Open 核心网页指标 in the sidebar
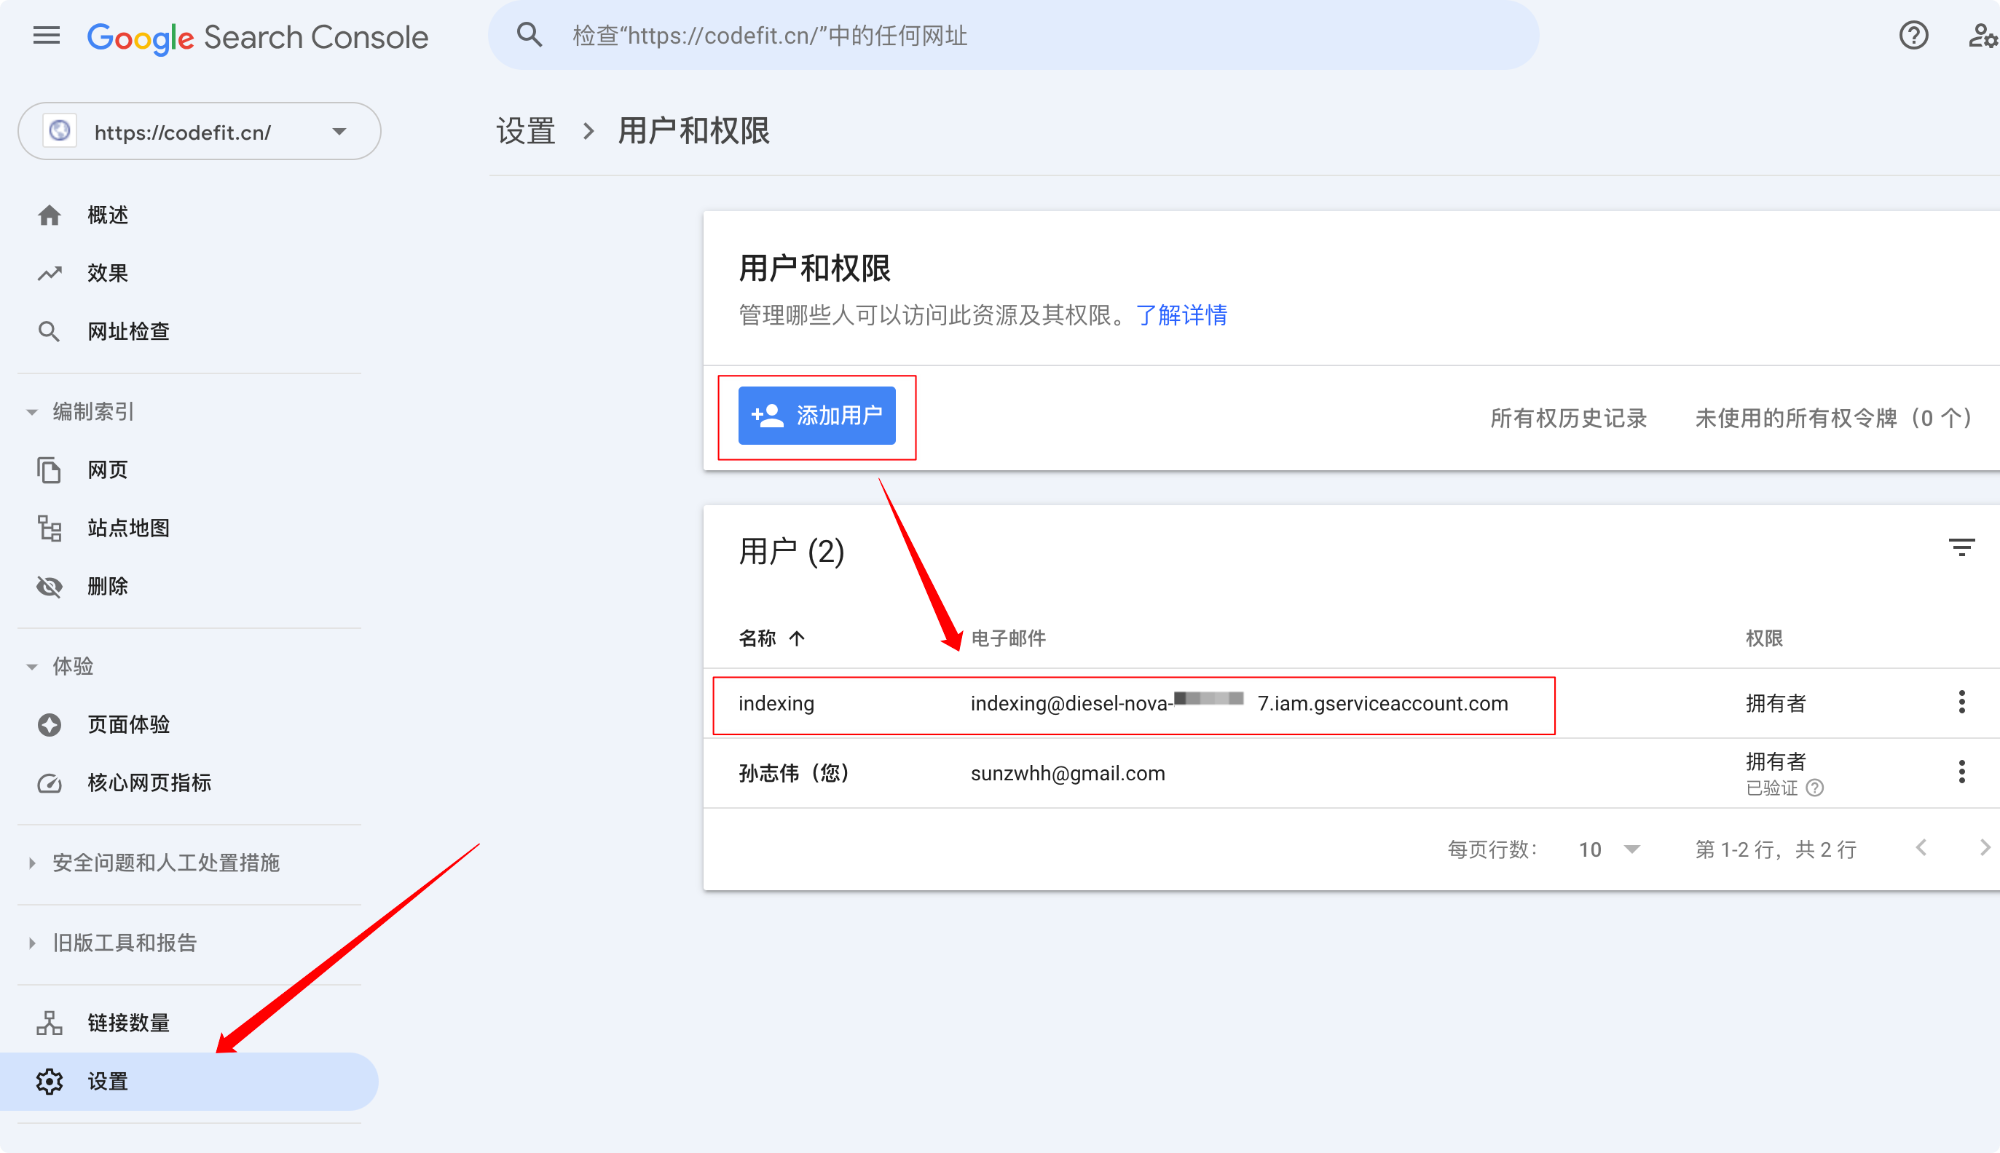The height and width of the screenshot is (1153, 2000). pos(189,783)
